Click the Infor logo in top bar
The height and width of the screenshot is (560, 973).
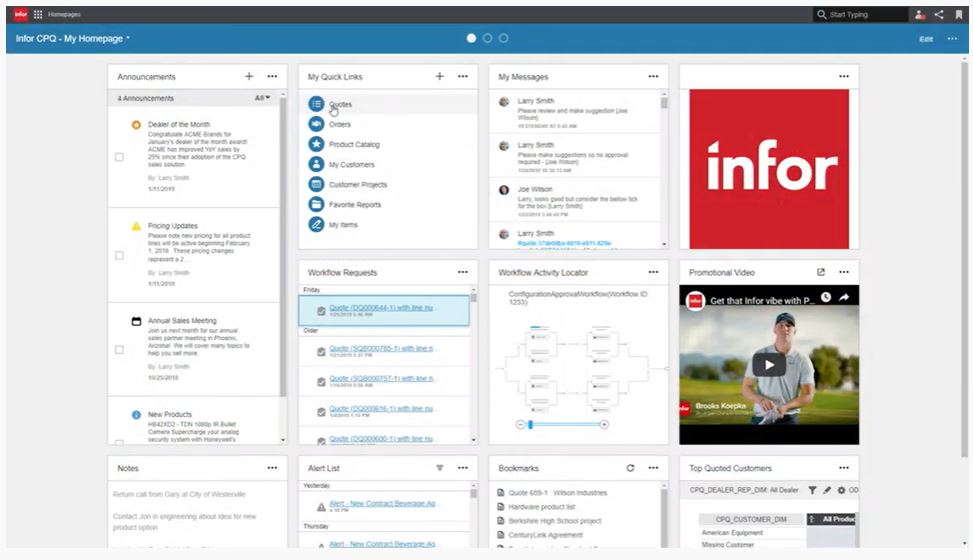(x=20, y=14)
